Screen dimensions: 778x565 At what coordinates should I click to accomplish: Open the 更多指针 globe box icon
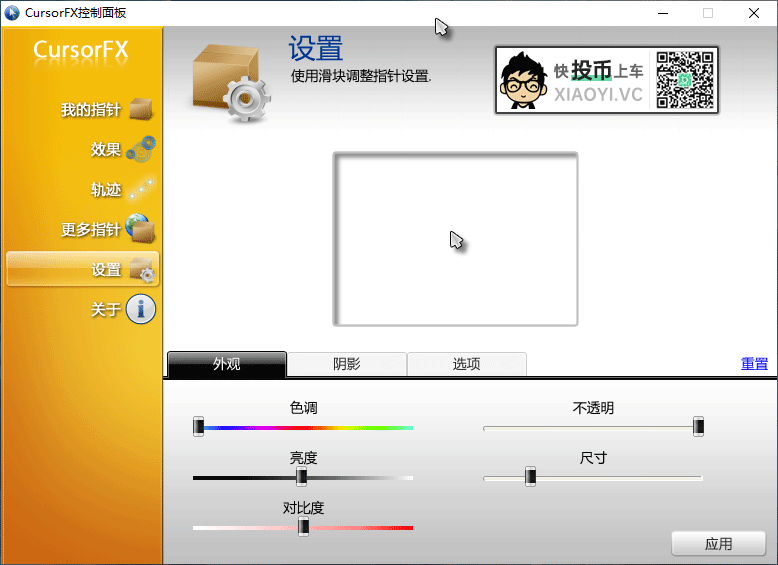(141, 229)
